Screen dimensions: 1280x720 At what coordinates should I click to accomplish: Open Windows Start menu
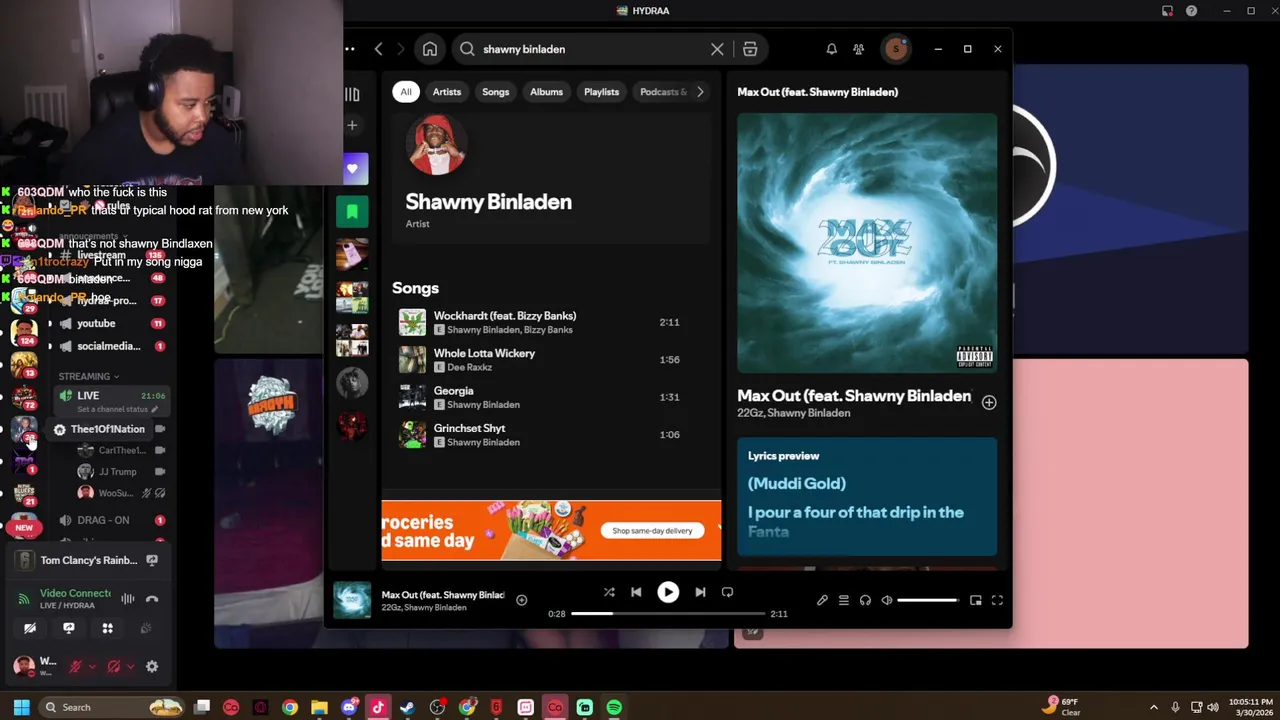tap(21, 707)
